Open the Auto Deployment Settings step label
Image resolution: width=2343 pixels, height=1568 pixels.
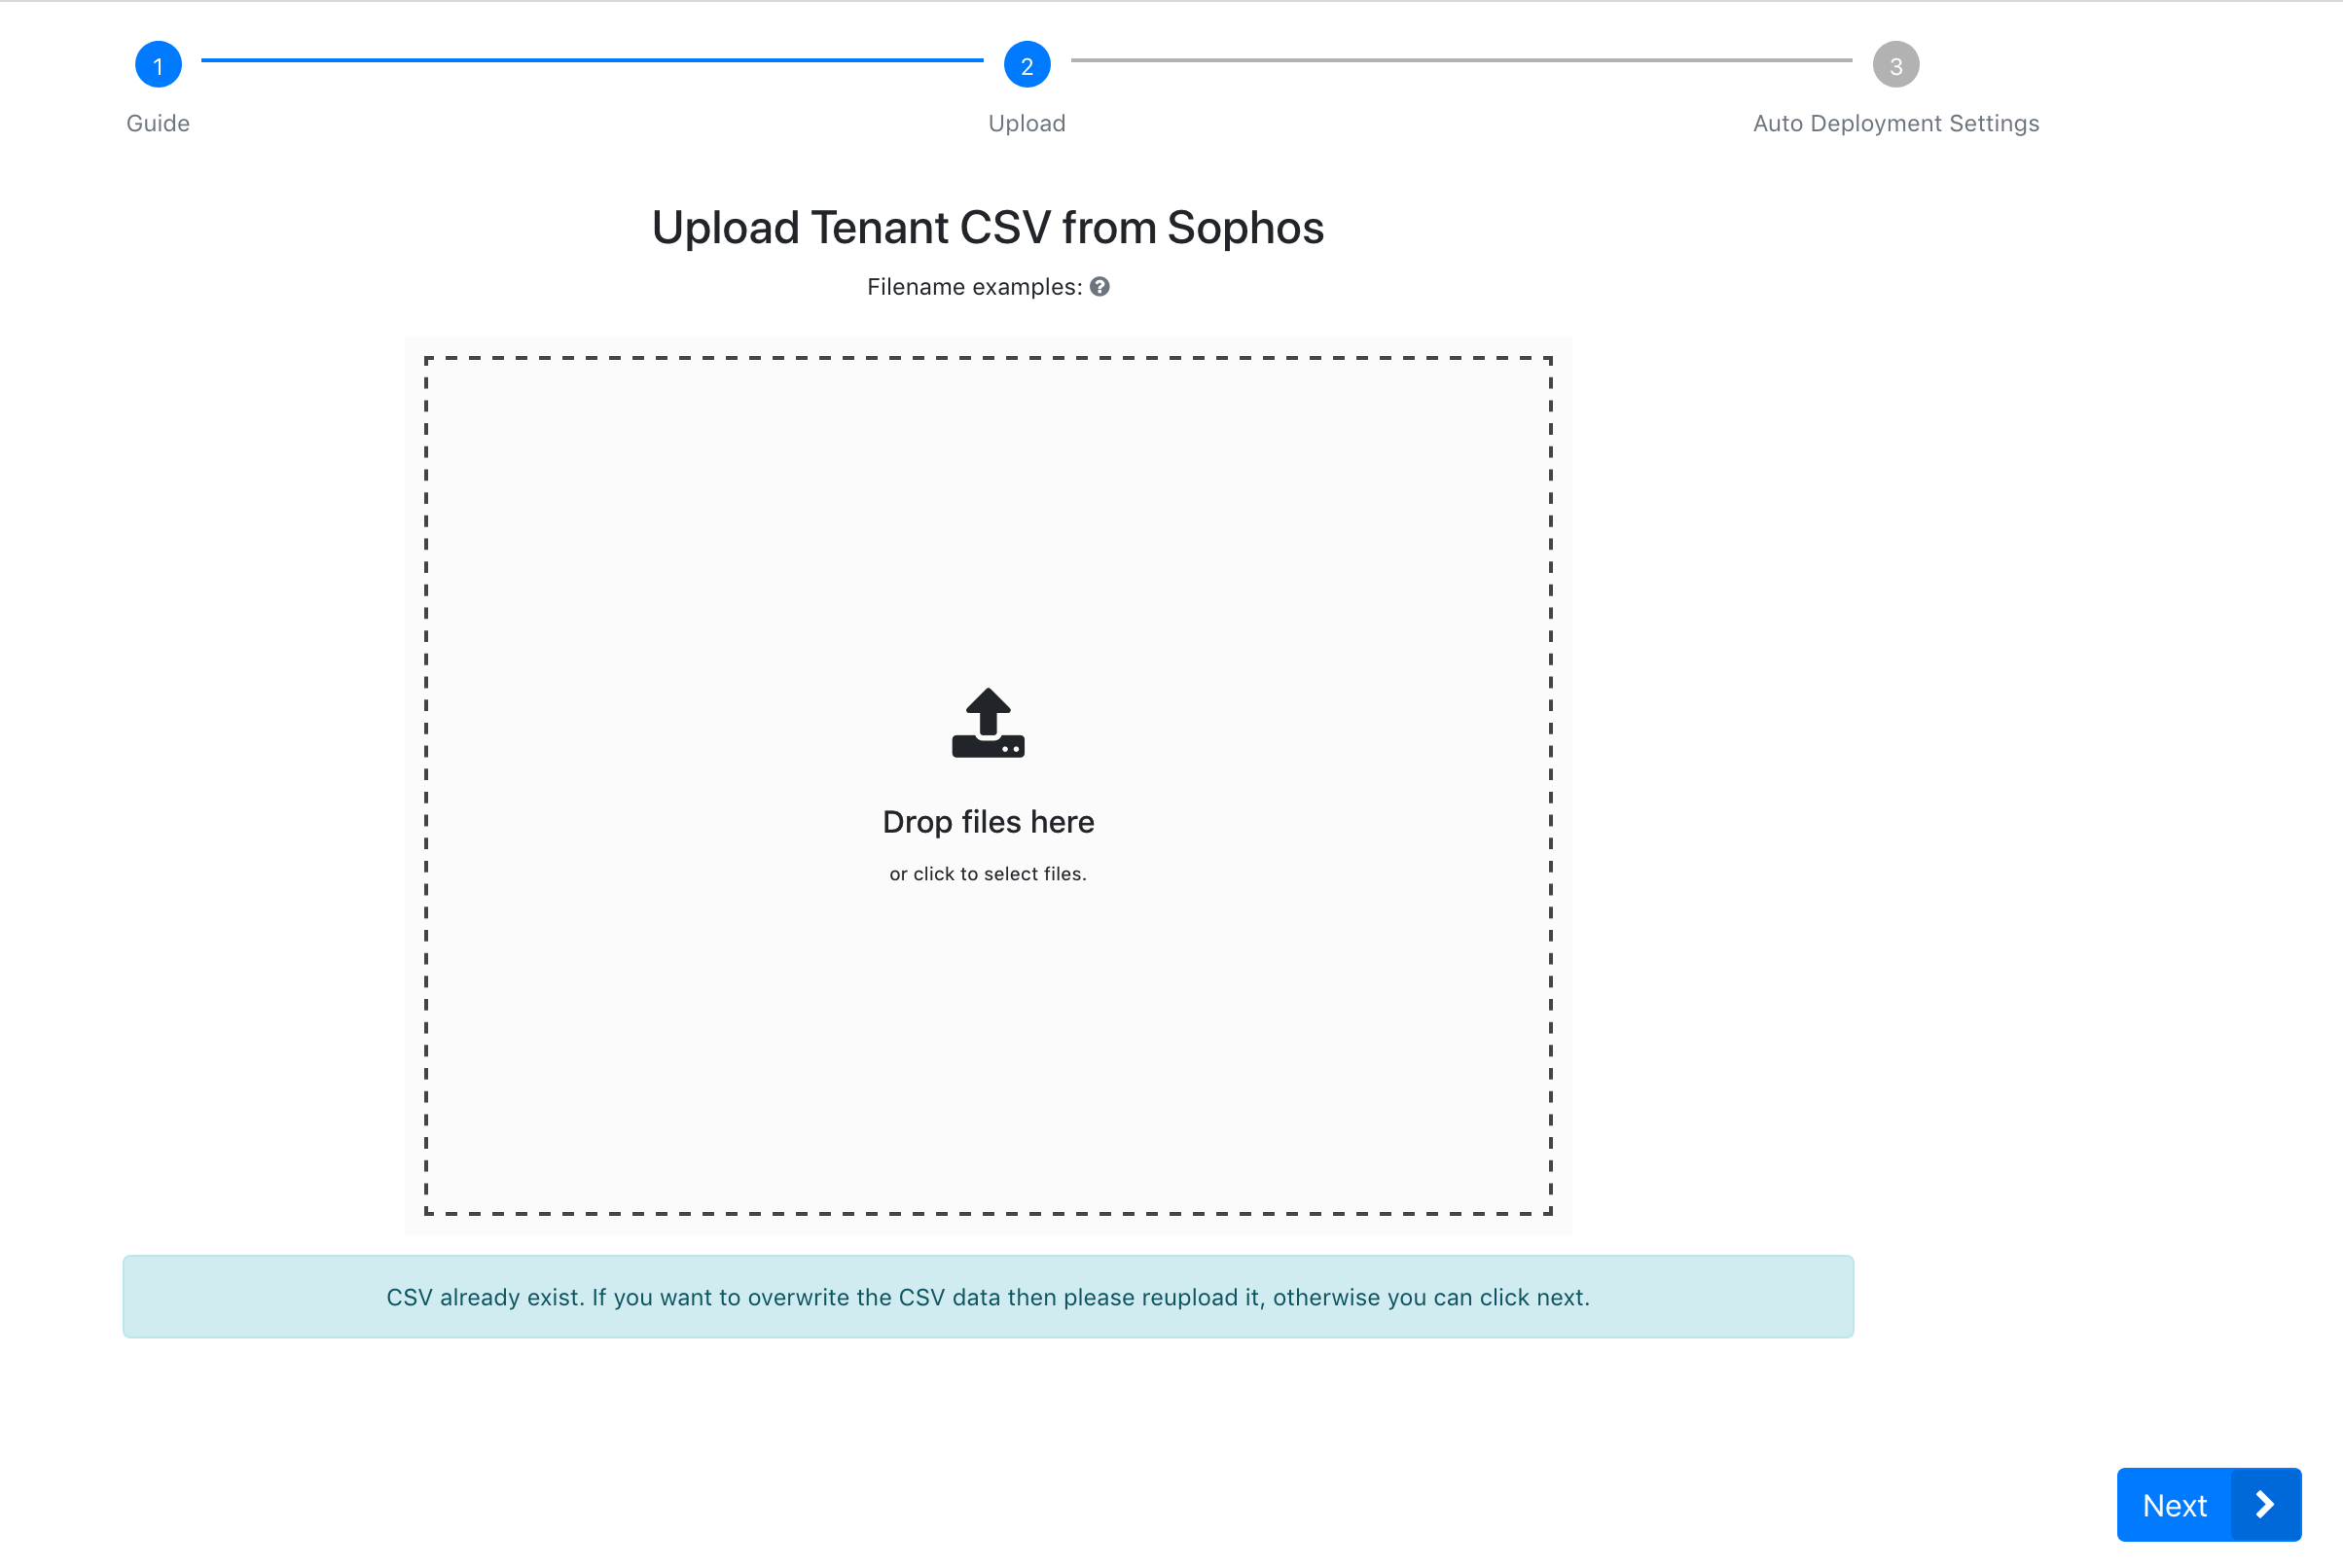[x=1895, y=123]
